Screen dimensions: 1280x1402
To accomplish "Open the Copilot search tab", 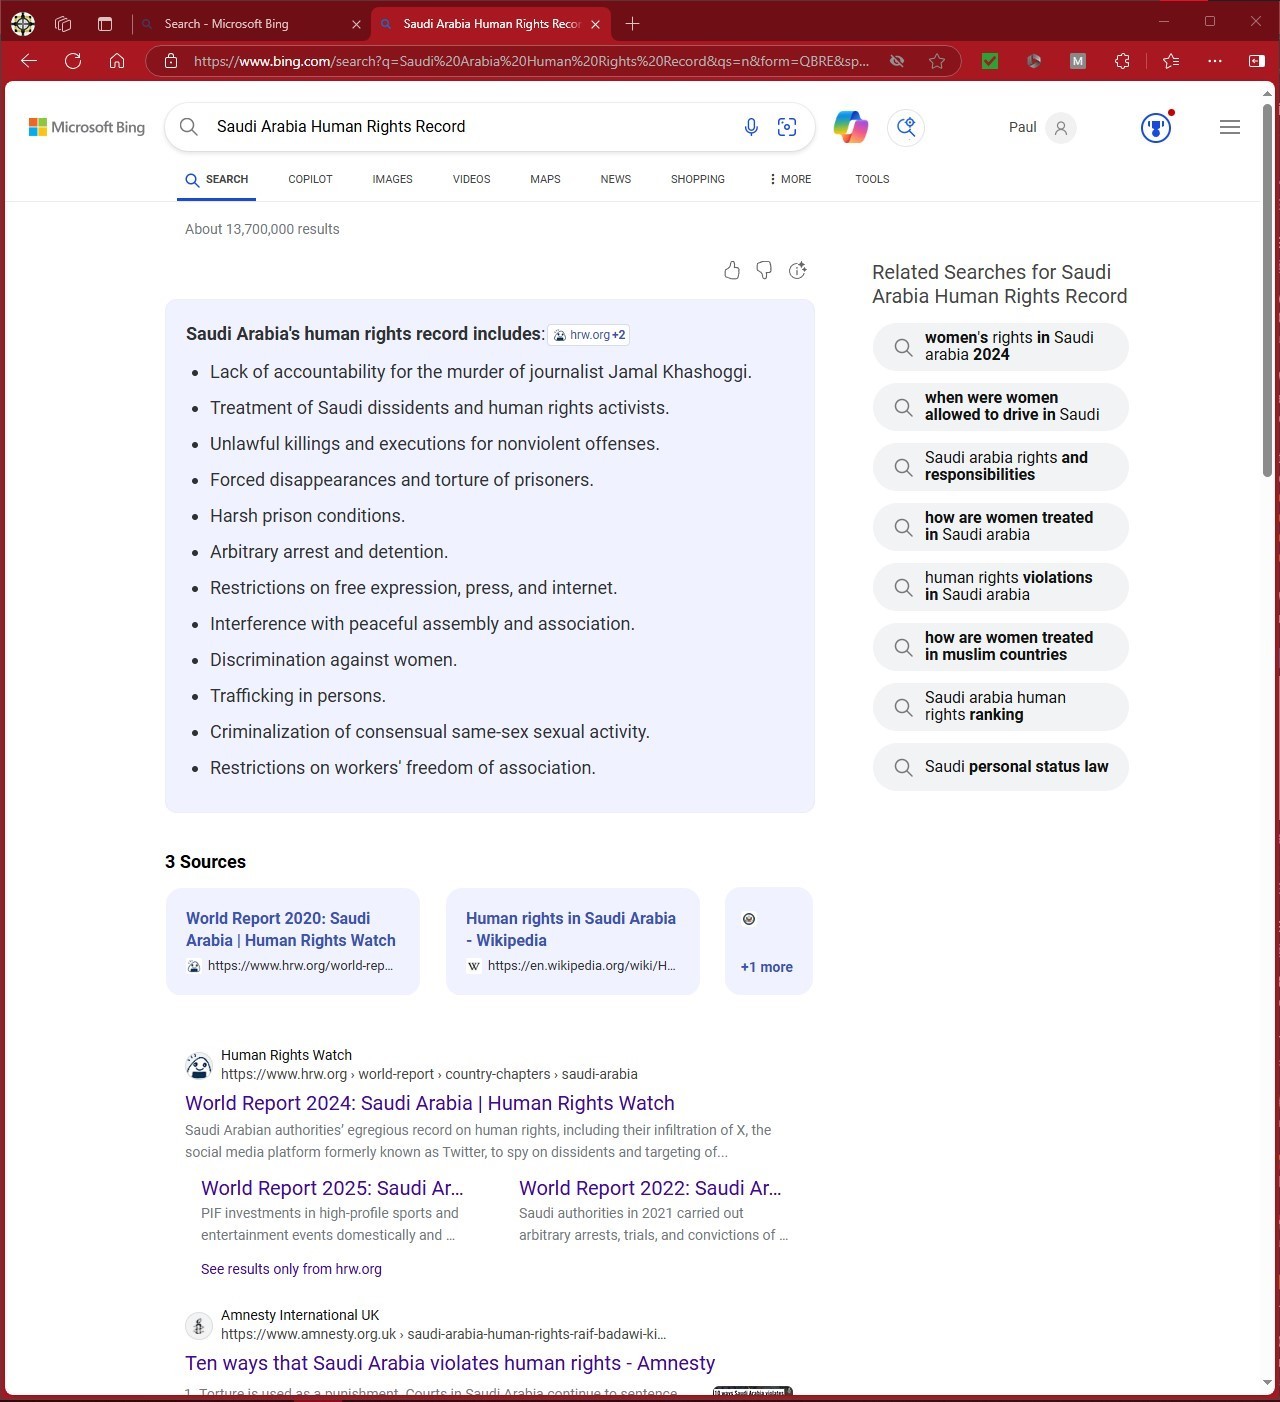I will tap(310, 179).
